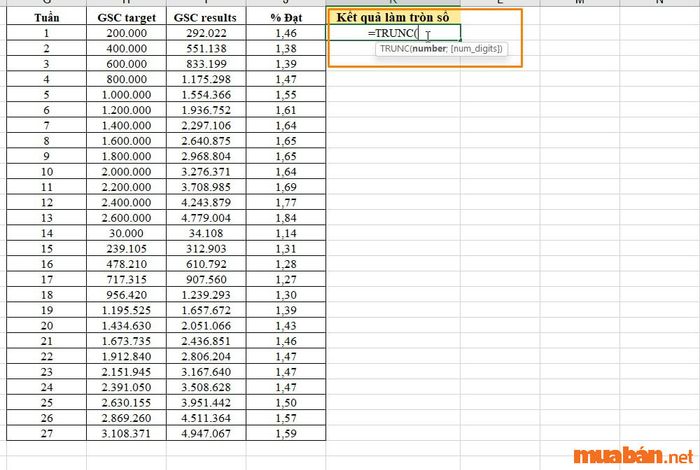Click the % Đạt cell showing 1,38

pyautogui.click(x=286, y=48)
